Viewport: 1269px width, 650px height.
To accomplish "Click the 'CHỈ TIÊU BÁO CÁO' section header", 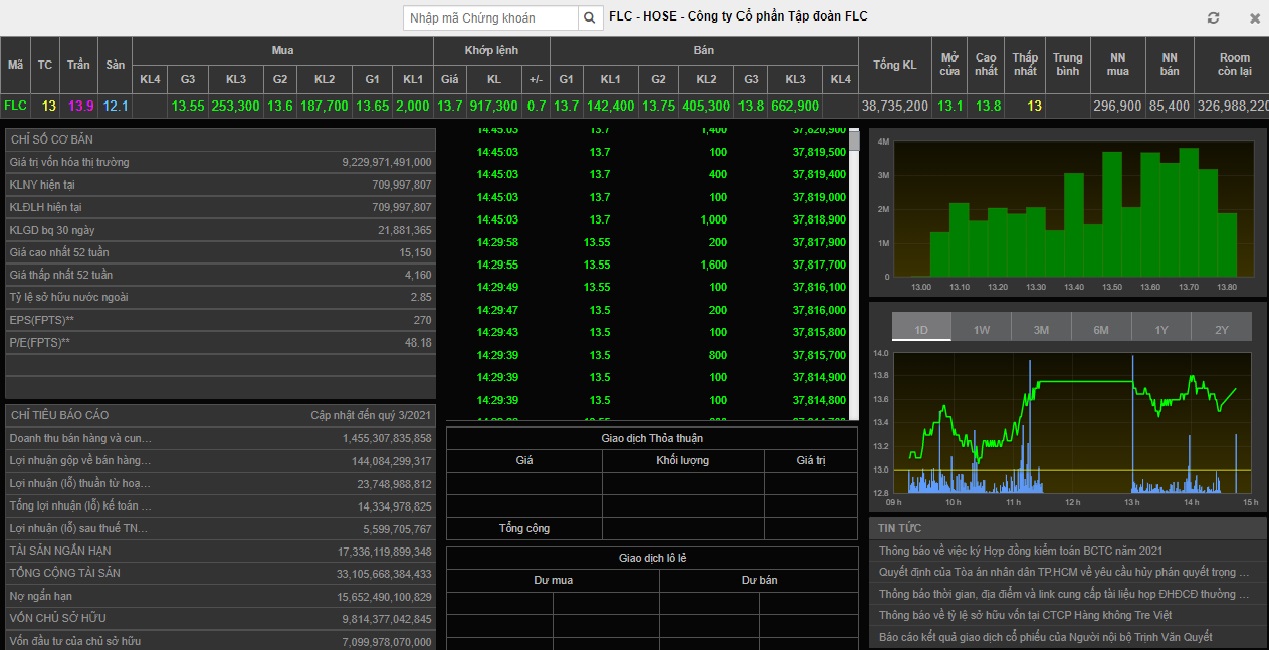I will coord(221,414).
